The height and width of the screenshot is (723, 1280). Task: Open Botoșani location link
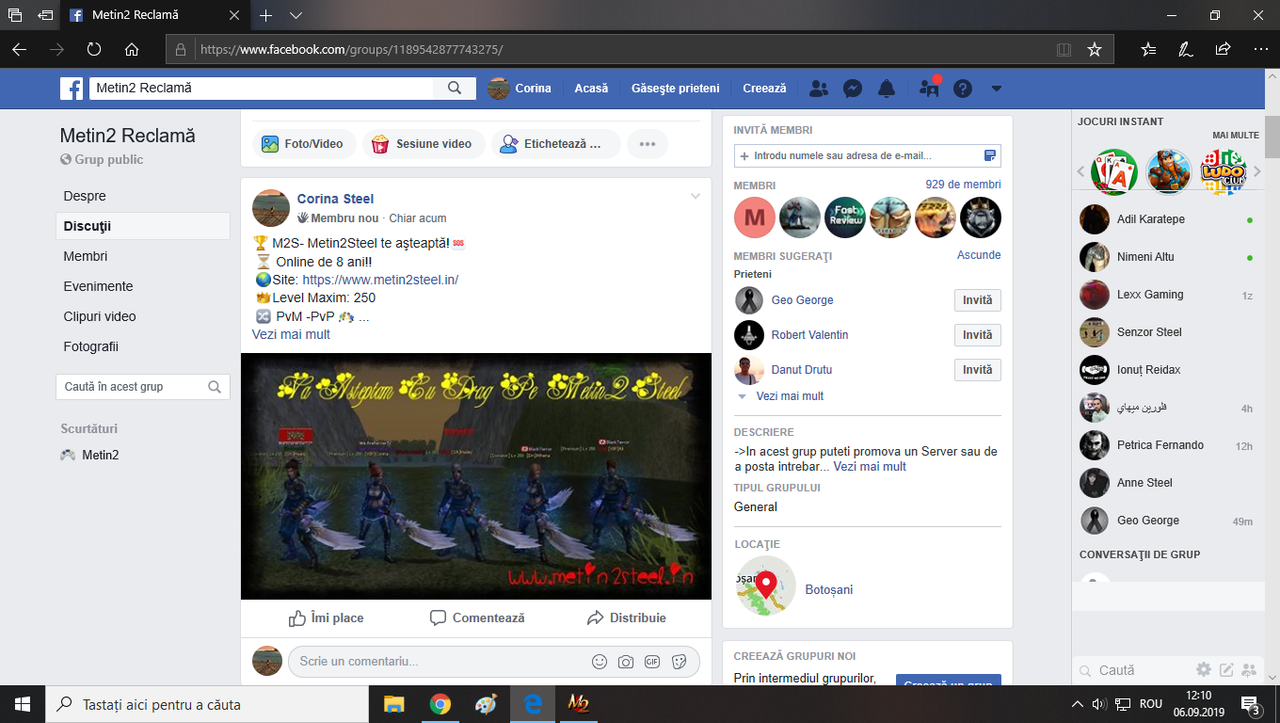coord(829,590)
